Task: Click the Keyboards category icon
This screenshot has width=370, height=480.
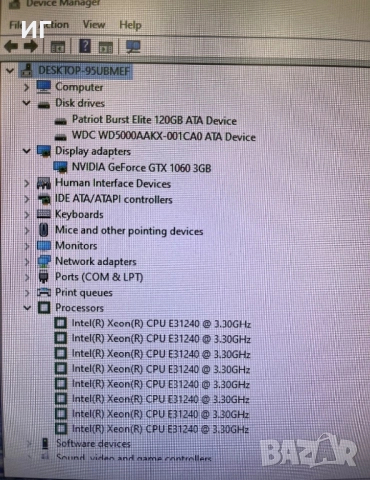Action: [x=44, y=214]
